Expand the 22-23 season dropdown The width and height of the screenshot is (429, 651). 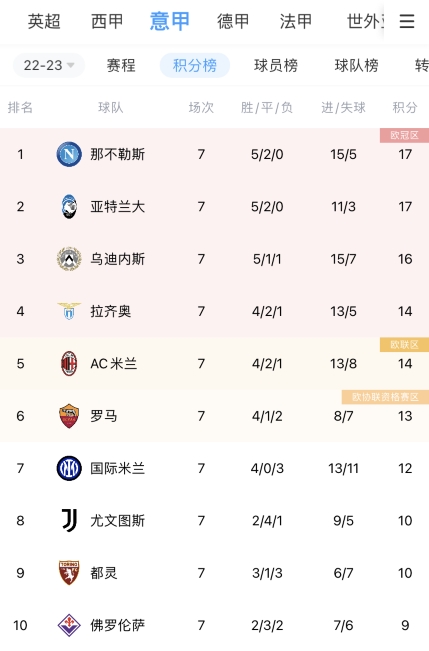(49, 65)
